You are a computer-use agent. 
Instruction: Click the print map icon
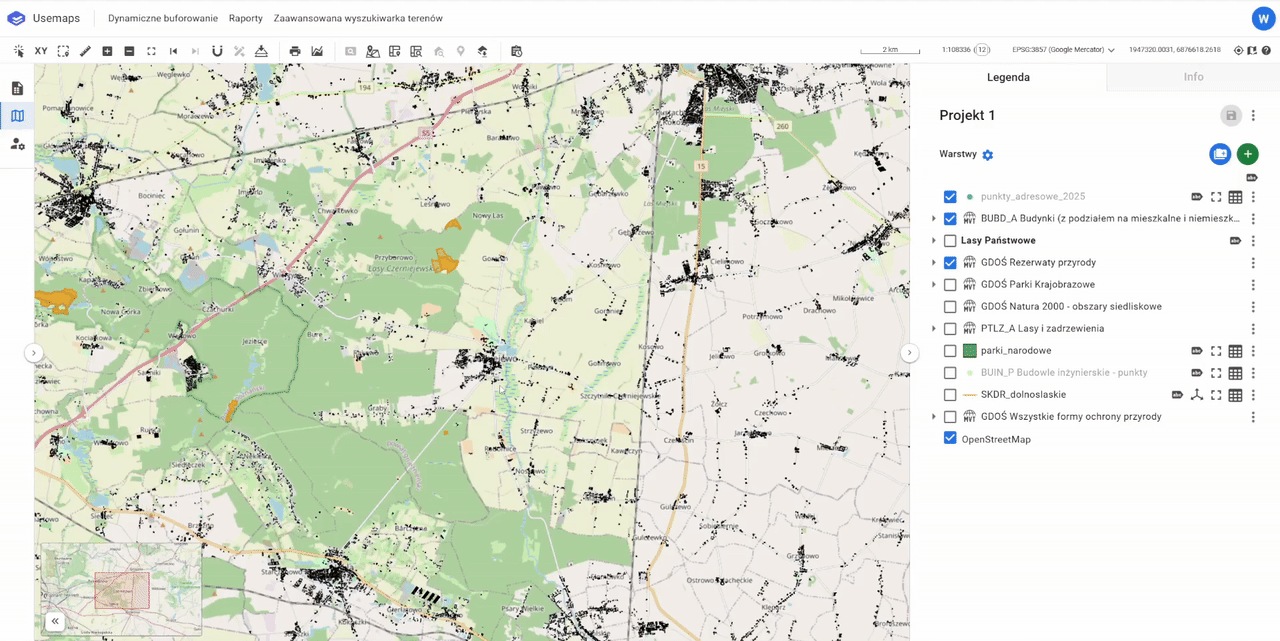[x=295, y=51]
